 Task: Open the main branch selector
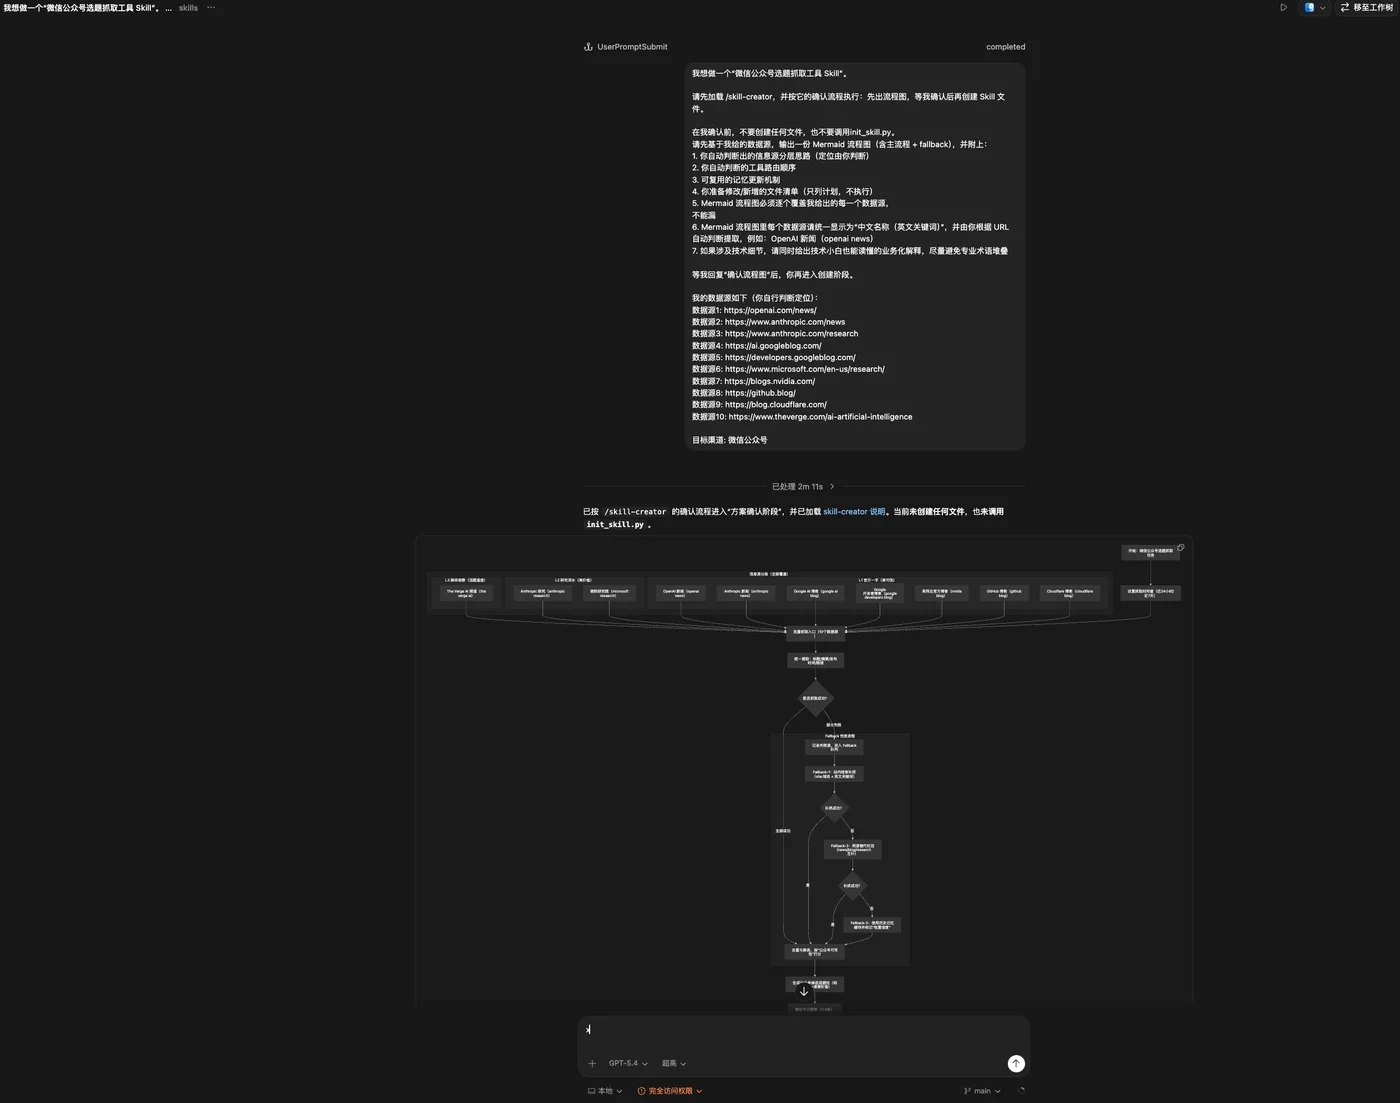coord(982,1091)
